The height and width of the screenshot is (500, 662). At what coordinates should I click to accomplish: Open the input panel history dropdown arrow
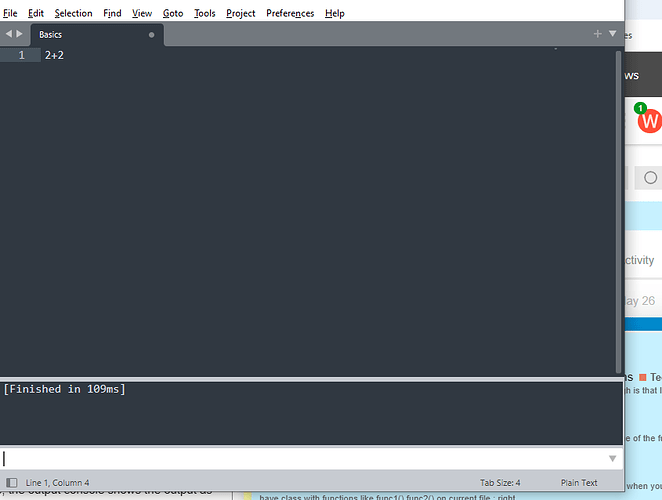pyautogui.click(x=613, y=459)
